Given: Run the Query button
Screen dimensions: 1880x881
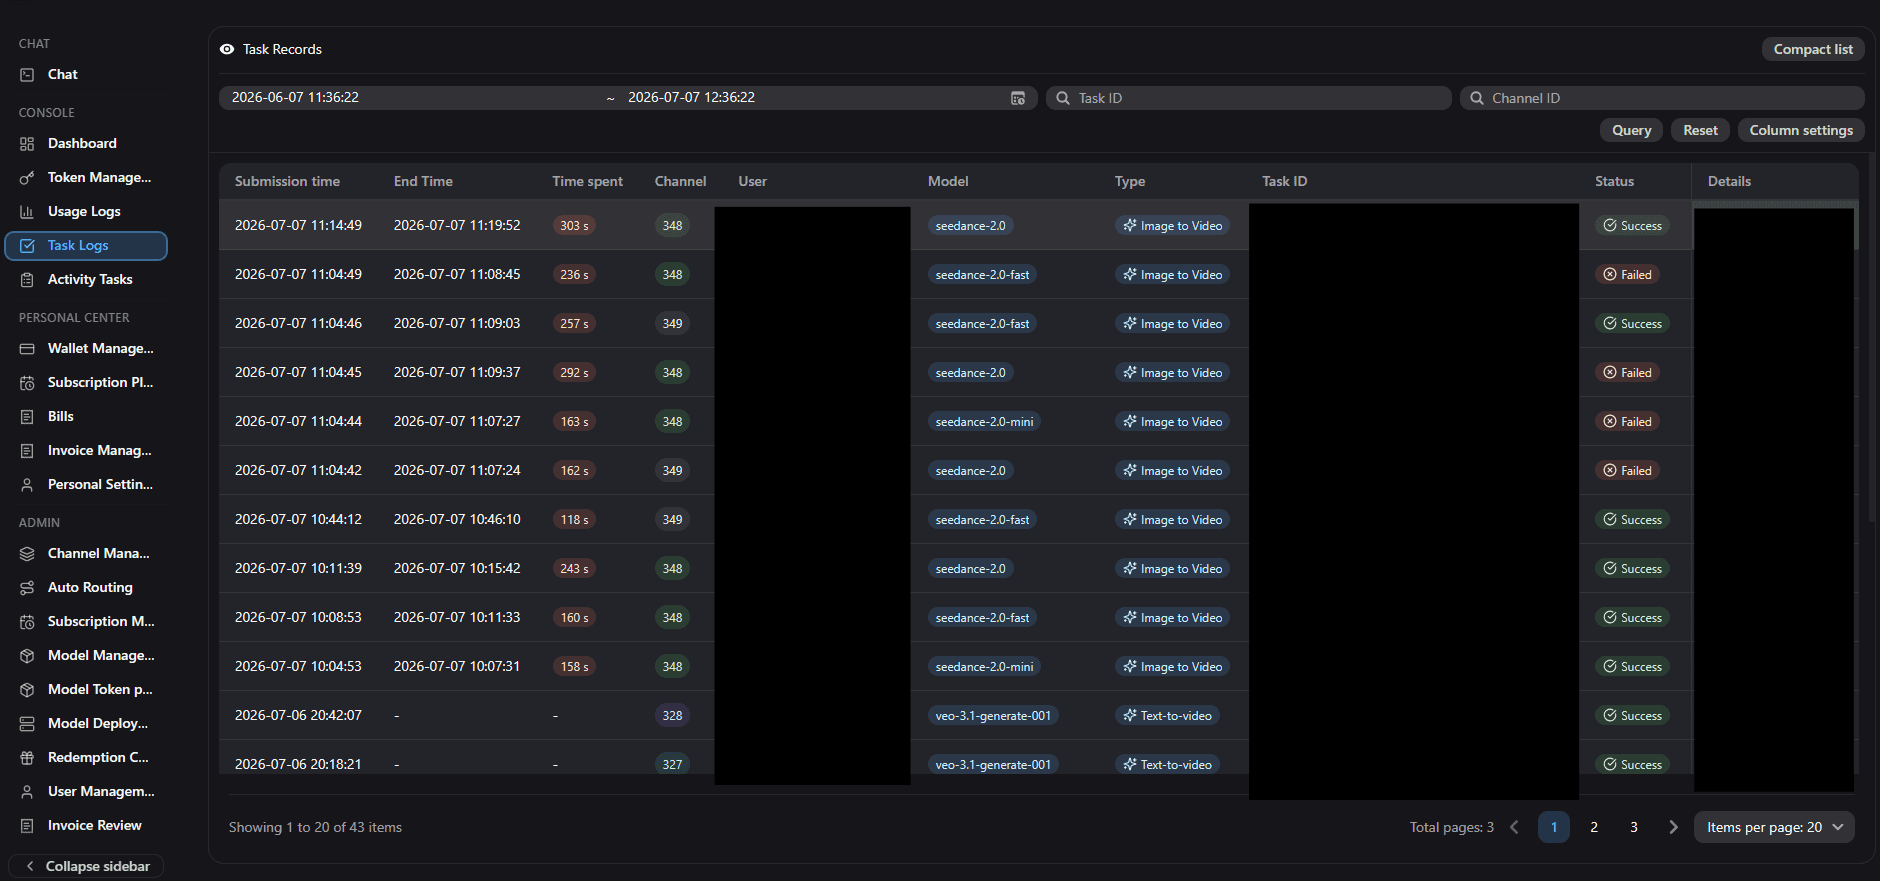Looking at the screenshot, I should (x=1631, y=130).
